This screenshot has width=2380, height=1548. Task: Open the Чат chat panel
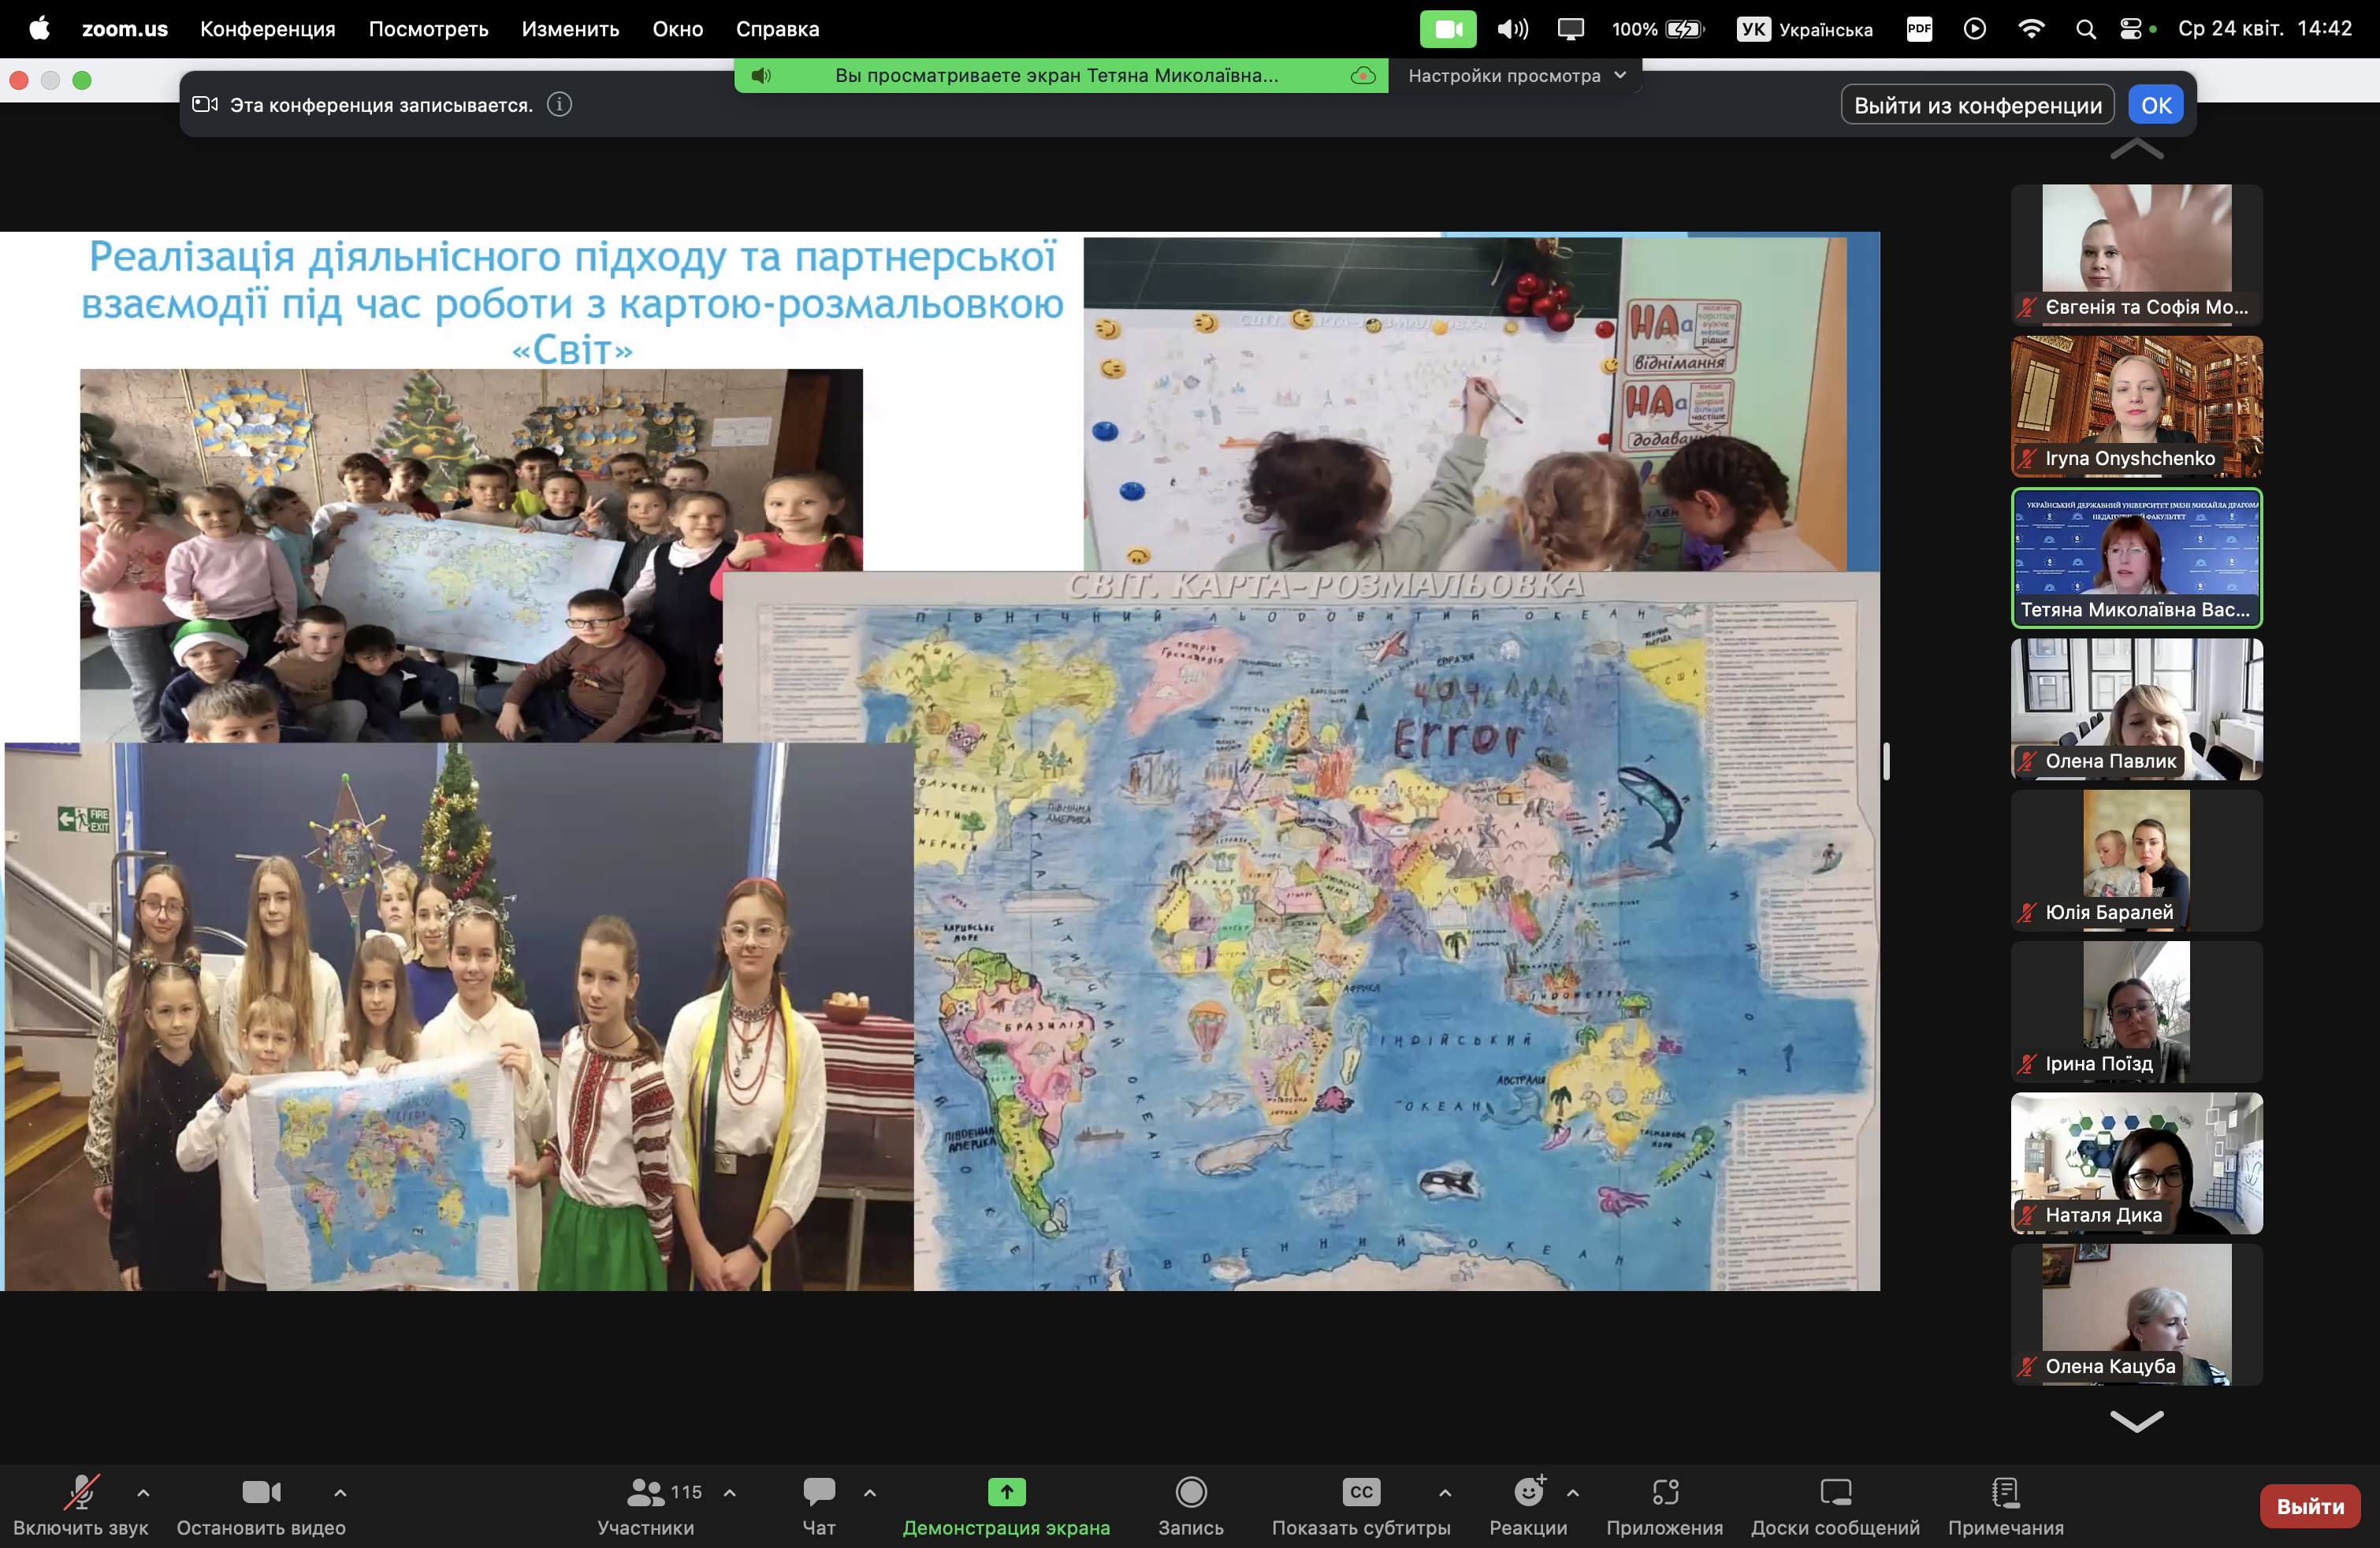pos(819,1506)
